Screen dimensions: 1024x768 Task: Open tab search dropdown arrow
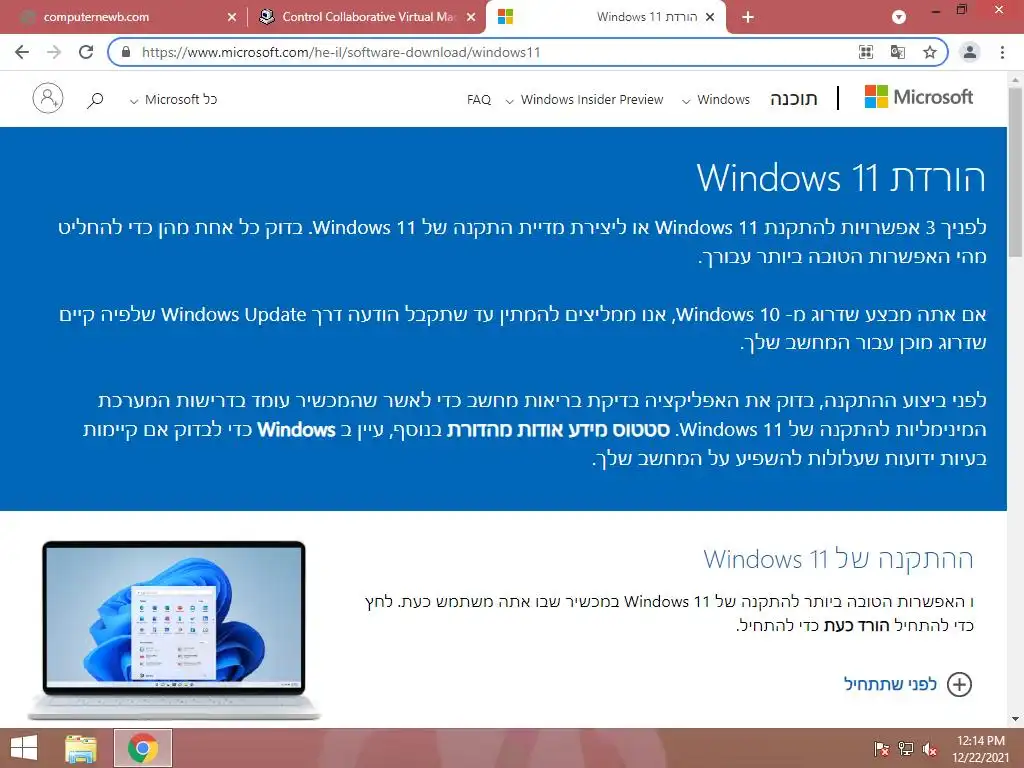899,17
